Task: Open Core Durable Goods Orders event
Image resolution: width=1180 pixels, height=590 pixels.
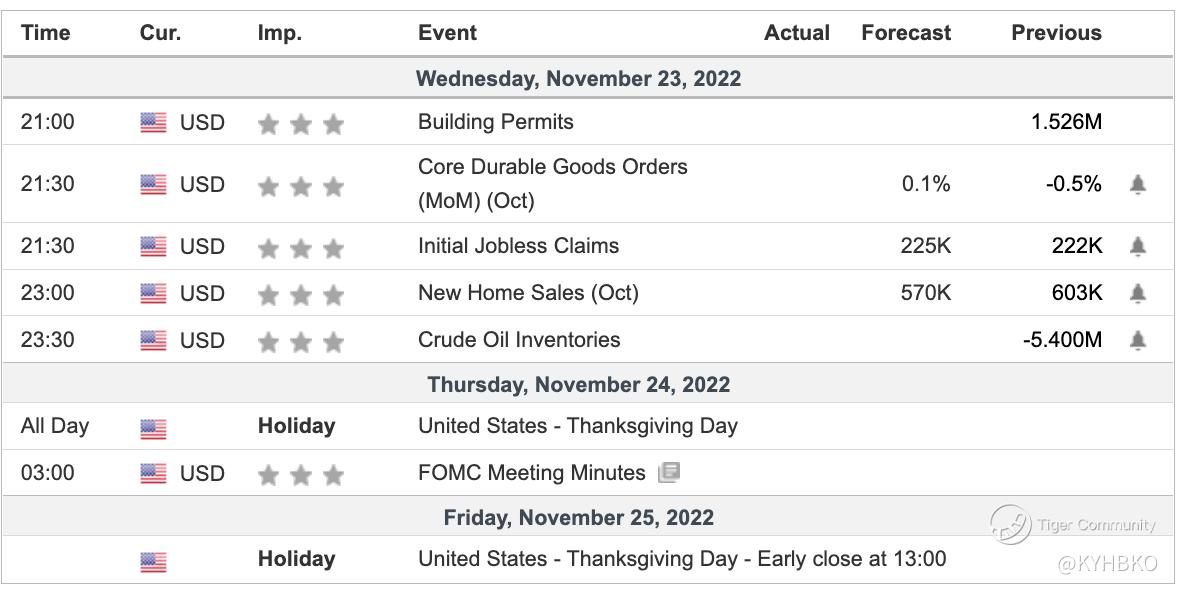Action: pyautogui.click(x=552, y=167)
